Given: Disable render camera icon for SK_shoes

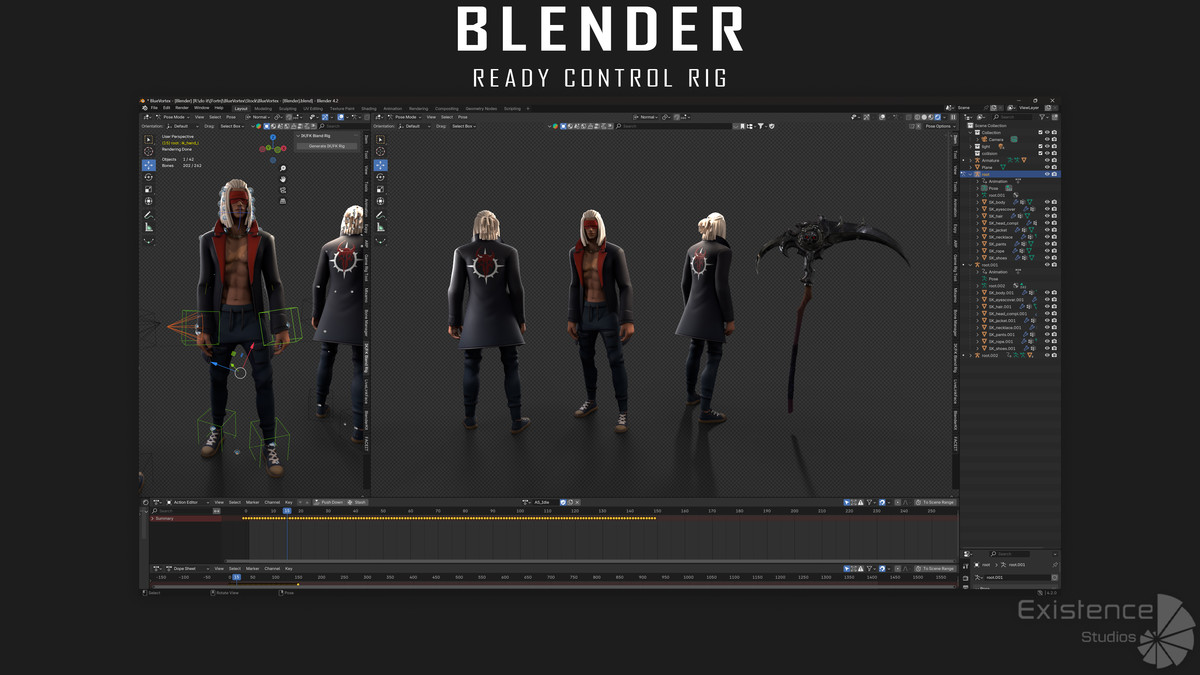Looking at the screenshot, I should [1054, 258].
